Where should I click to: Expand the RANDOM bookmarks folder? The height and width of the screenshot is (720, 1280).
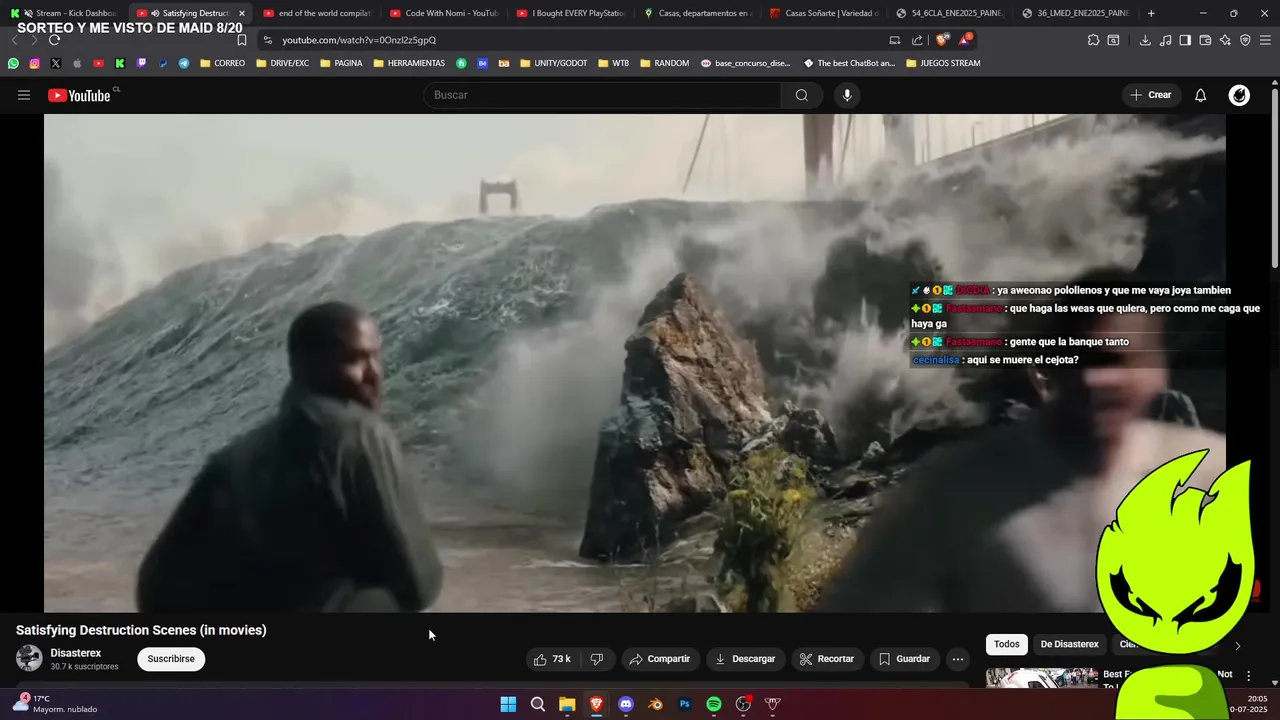(664, 63)
